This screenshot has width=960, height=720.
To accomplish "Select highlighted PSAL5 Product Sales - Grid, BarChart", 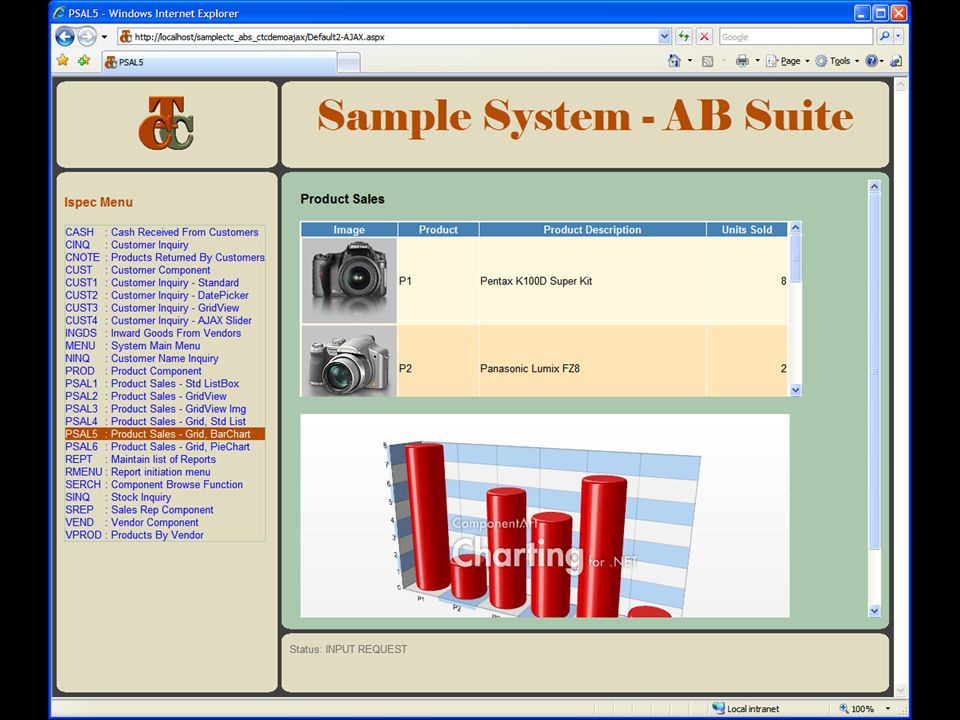I will point(165,434).
